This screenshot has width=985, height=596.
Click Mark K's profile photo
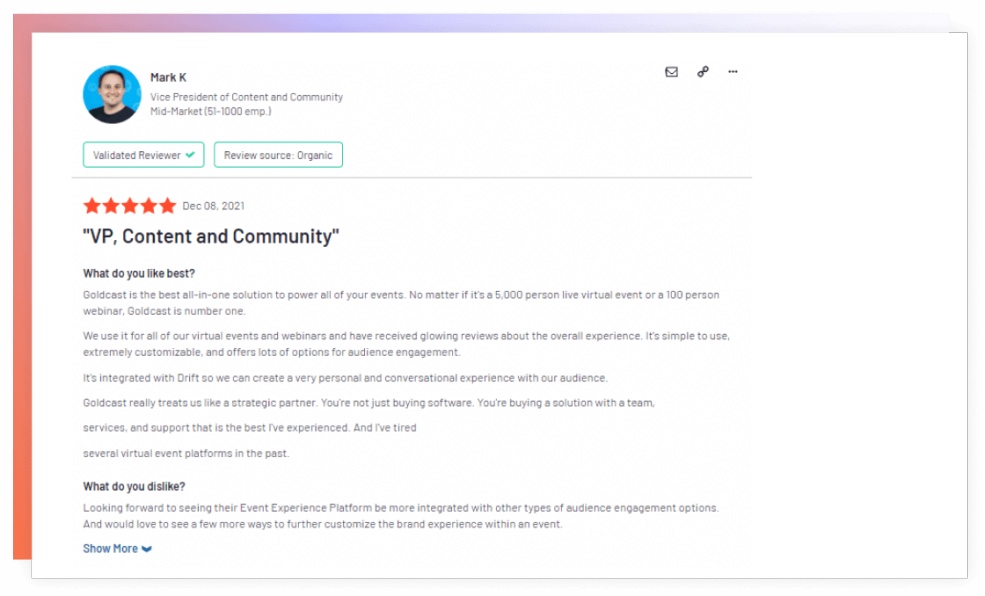(x=112, y=94)
